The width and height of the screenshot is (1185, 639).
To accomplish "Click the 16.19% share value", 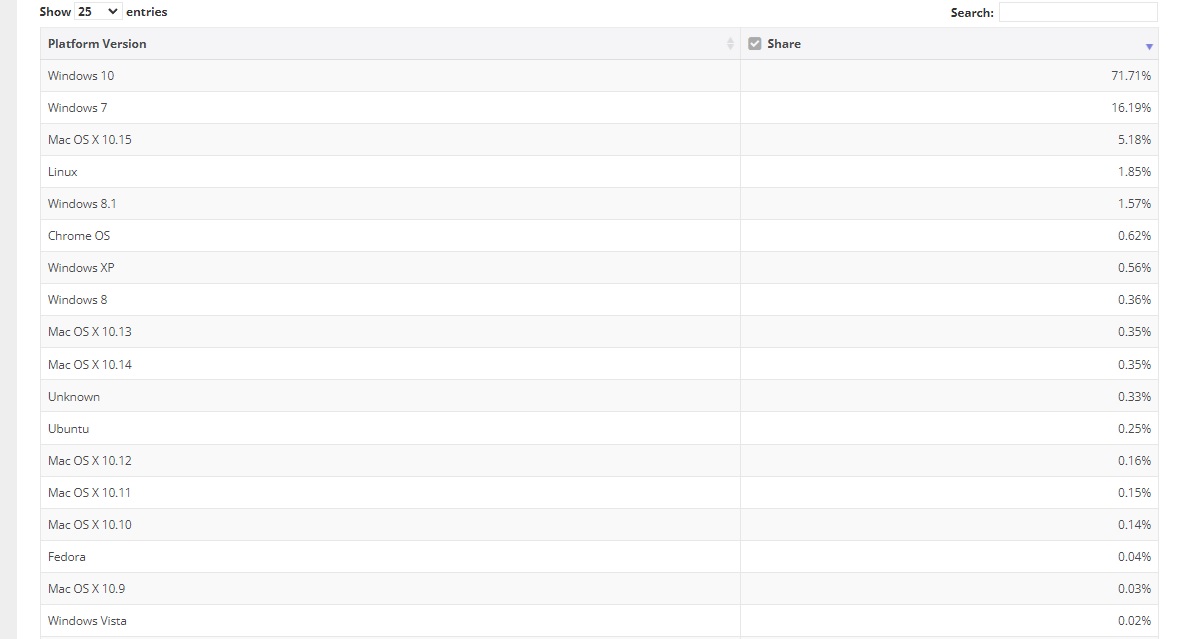I will click(1131, 108).
